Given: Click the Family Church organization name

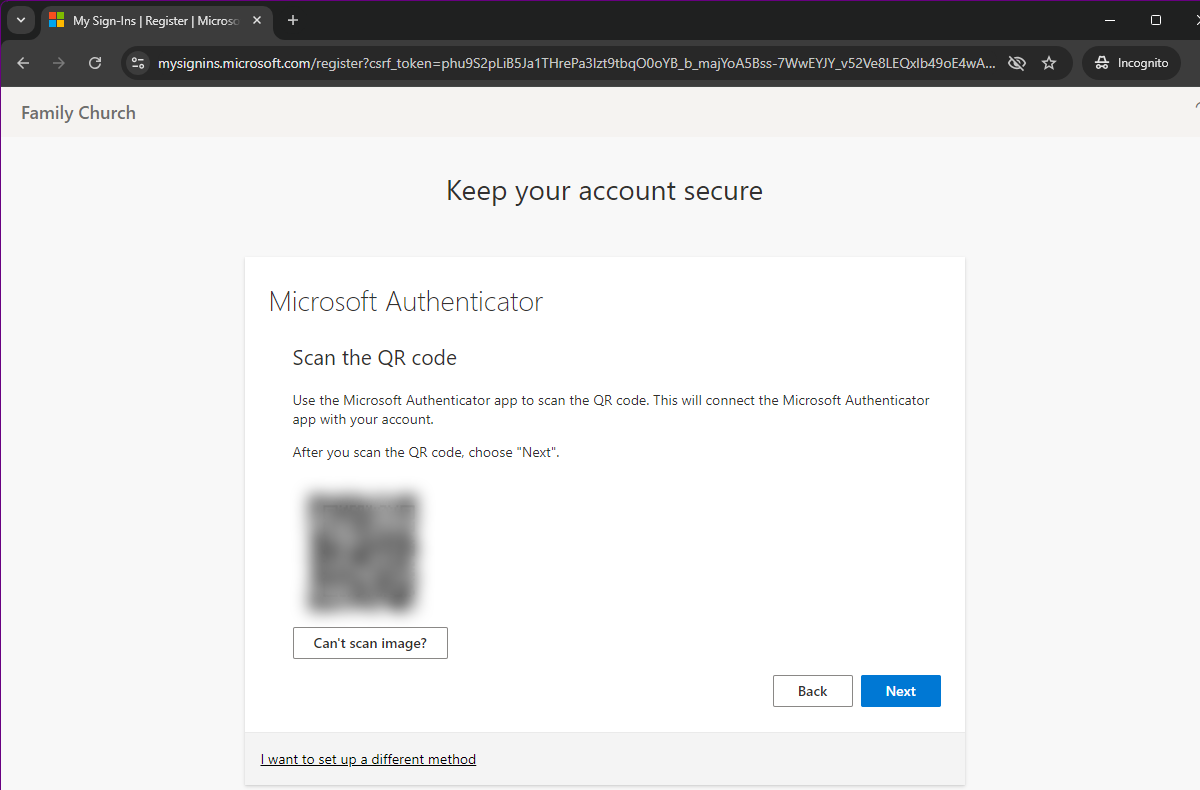Looking at the screenshot, I should click(78, 113).
